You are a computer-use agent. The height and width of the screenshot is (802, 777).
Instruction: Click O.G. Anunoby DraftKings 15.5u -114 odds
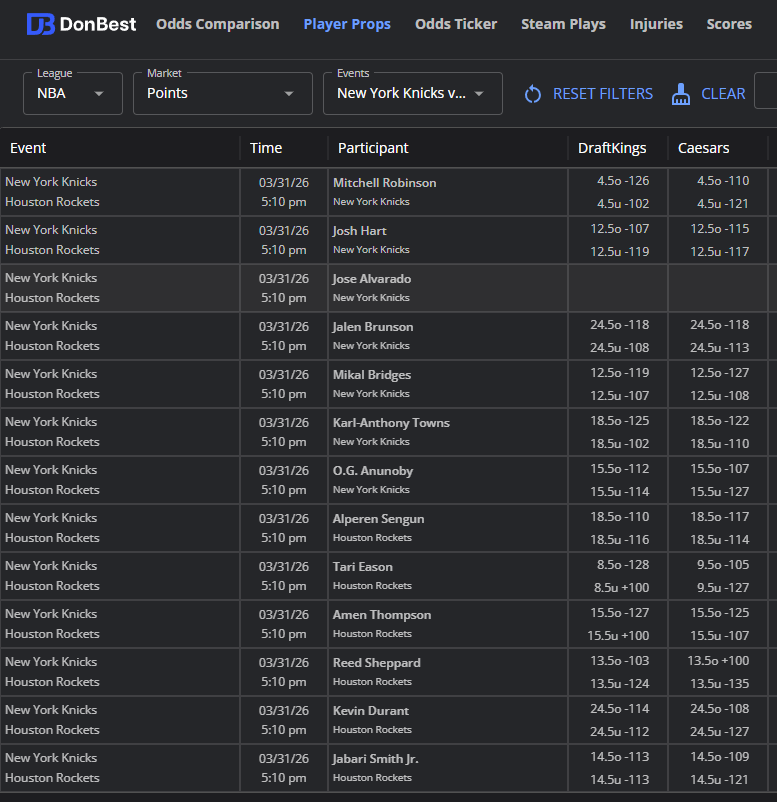click(619, 492)
